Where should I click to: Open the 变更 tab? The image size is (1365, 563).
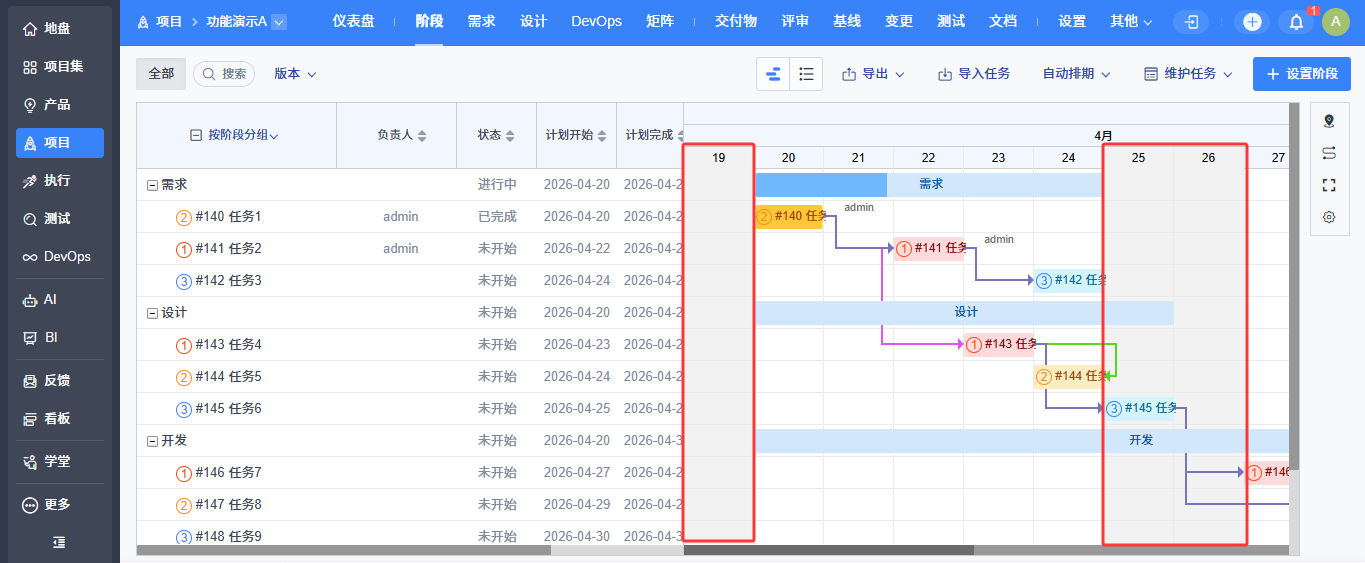(899, 22)
